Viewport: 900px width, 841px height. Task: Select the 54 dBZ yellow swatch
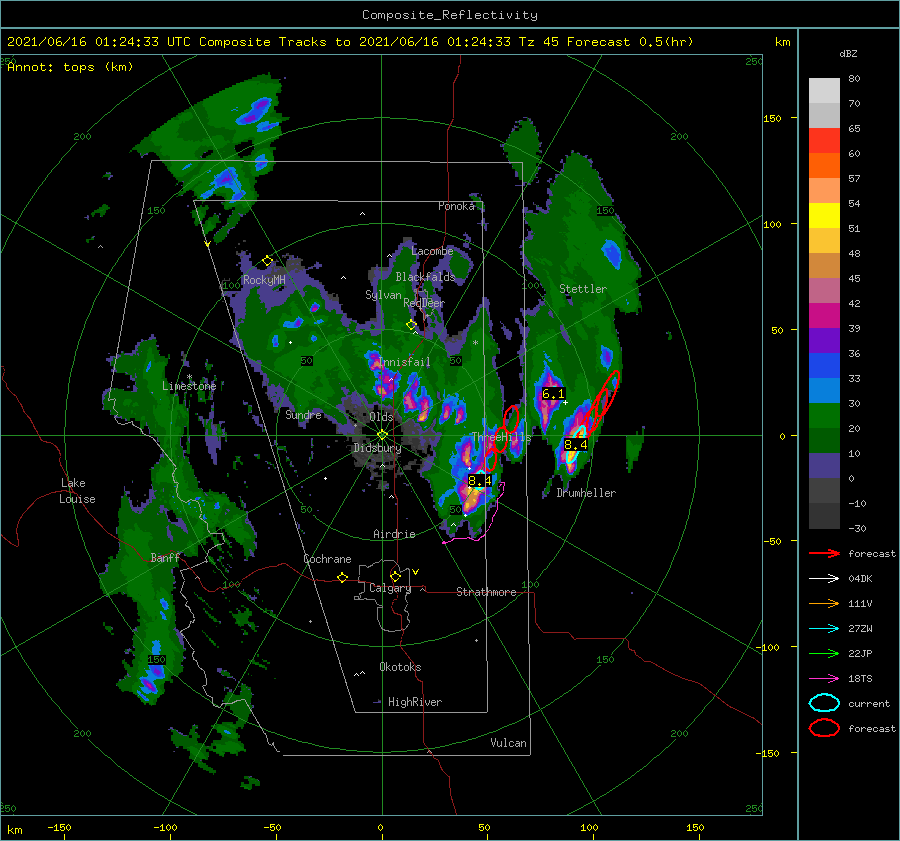(x=824, y=215)
